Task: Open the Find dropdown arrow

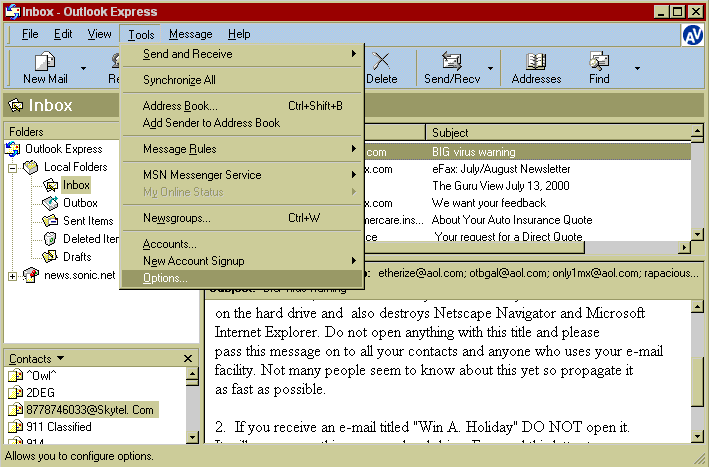Action: point(637,68)
